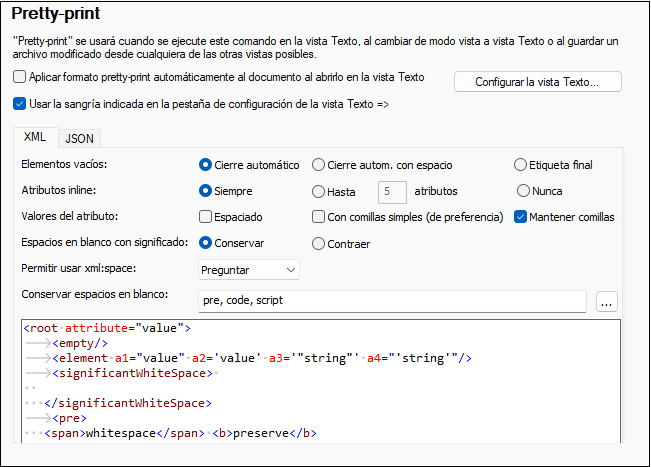
Task: Uncheck the Mantener comillas checkbox
Action: 521,217
